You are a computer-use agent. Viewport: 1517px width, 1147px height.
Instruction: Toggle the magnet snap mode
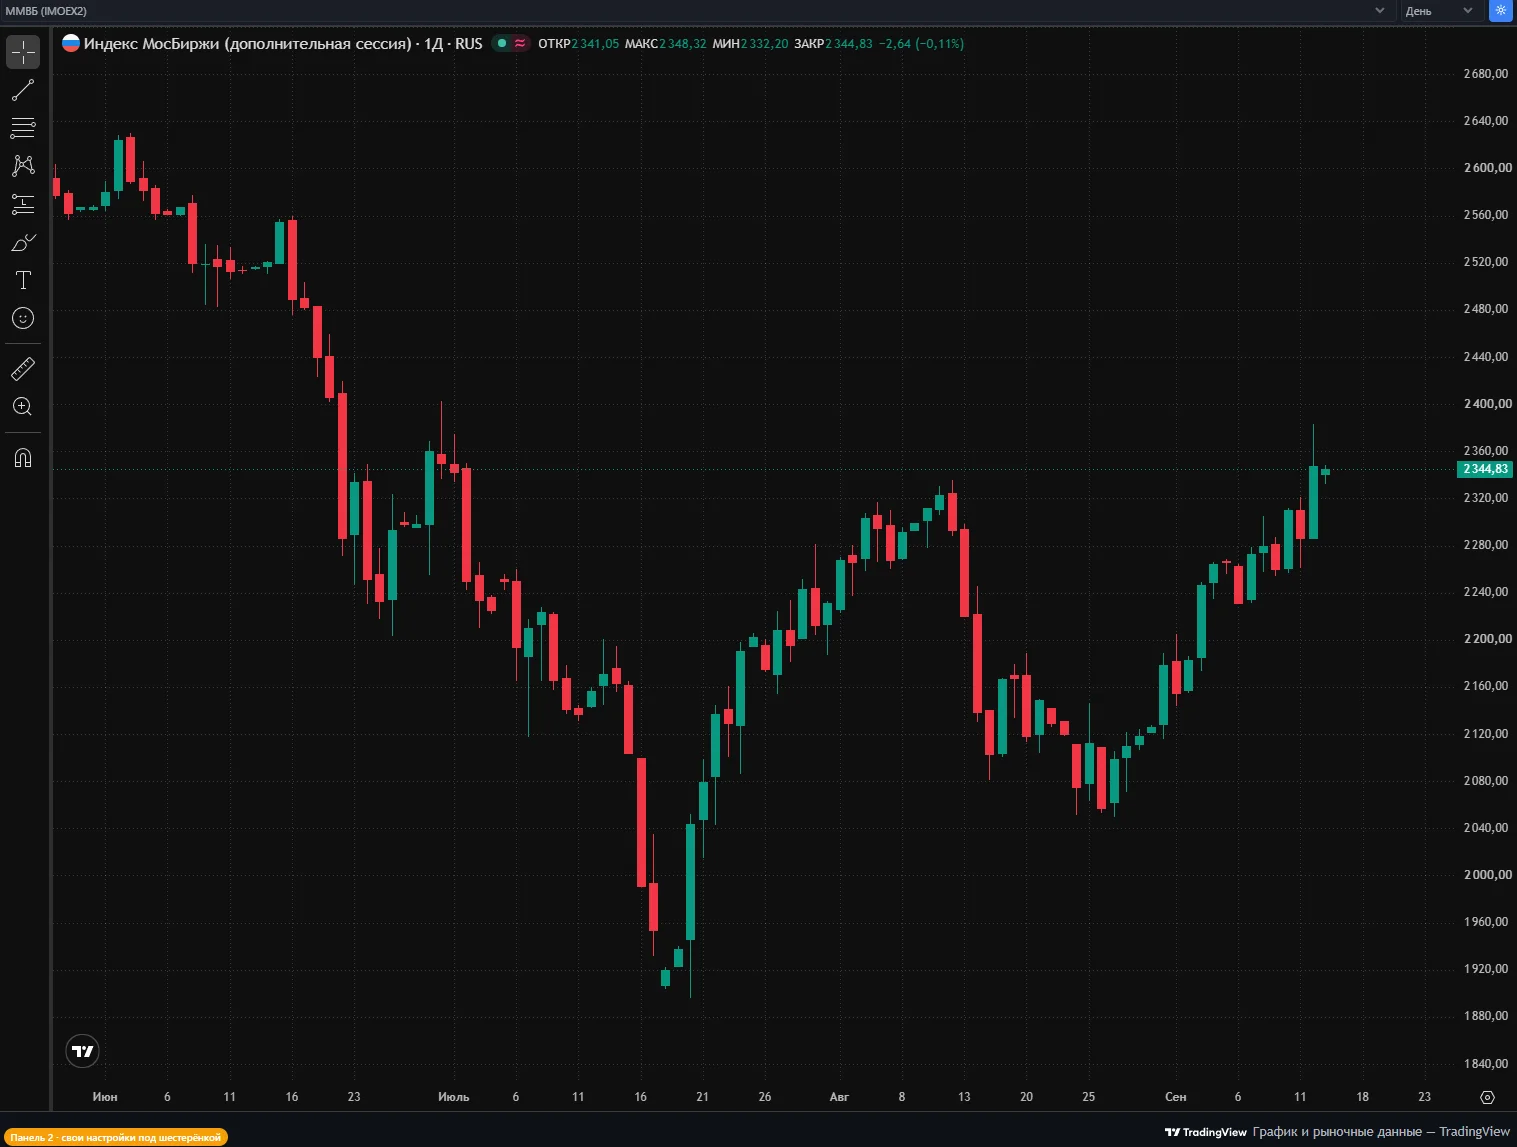[x=23, y=458]
